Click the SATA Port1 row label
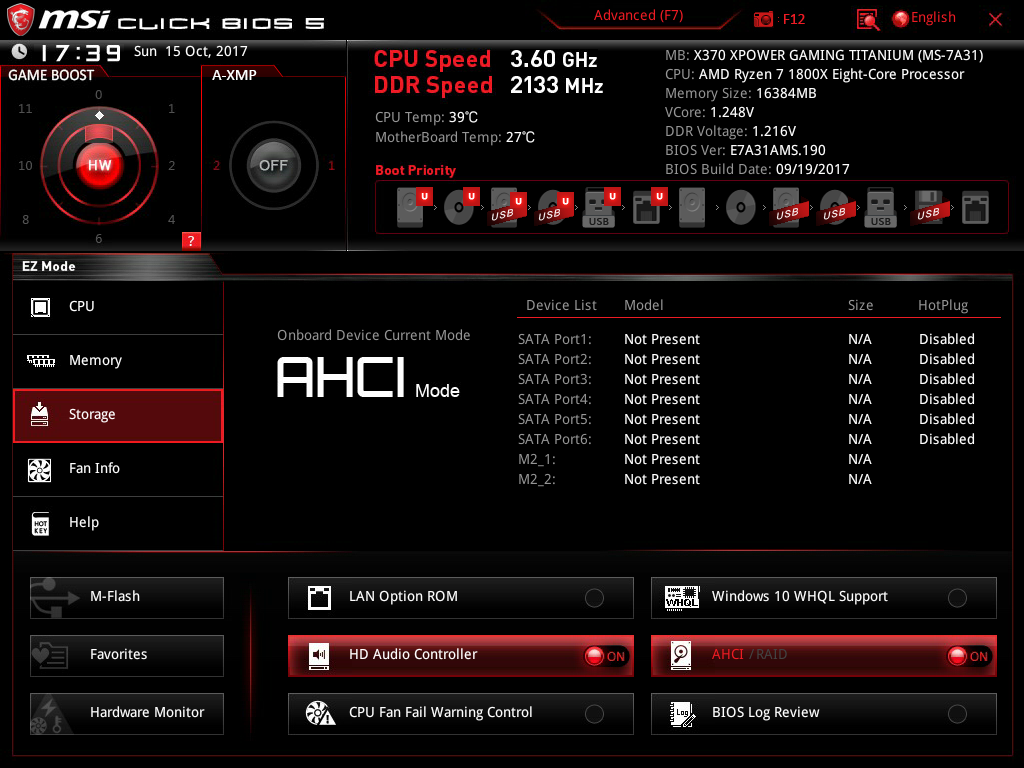1024x768 pixels. click(554, 339)
